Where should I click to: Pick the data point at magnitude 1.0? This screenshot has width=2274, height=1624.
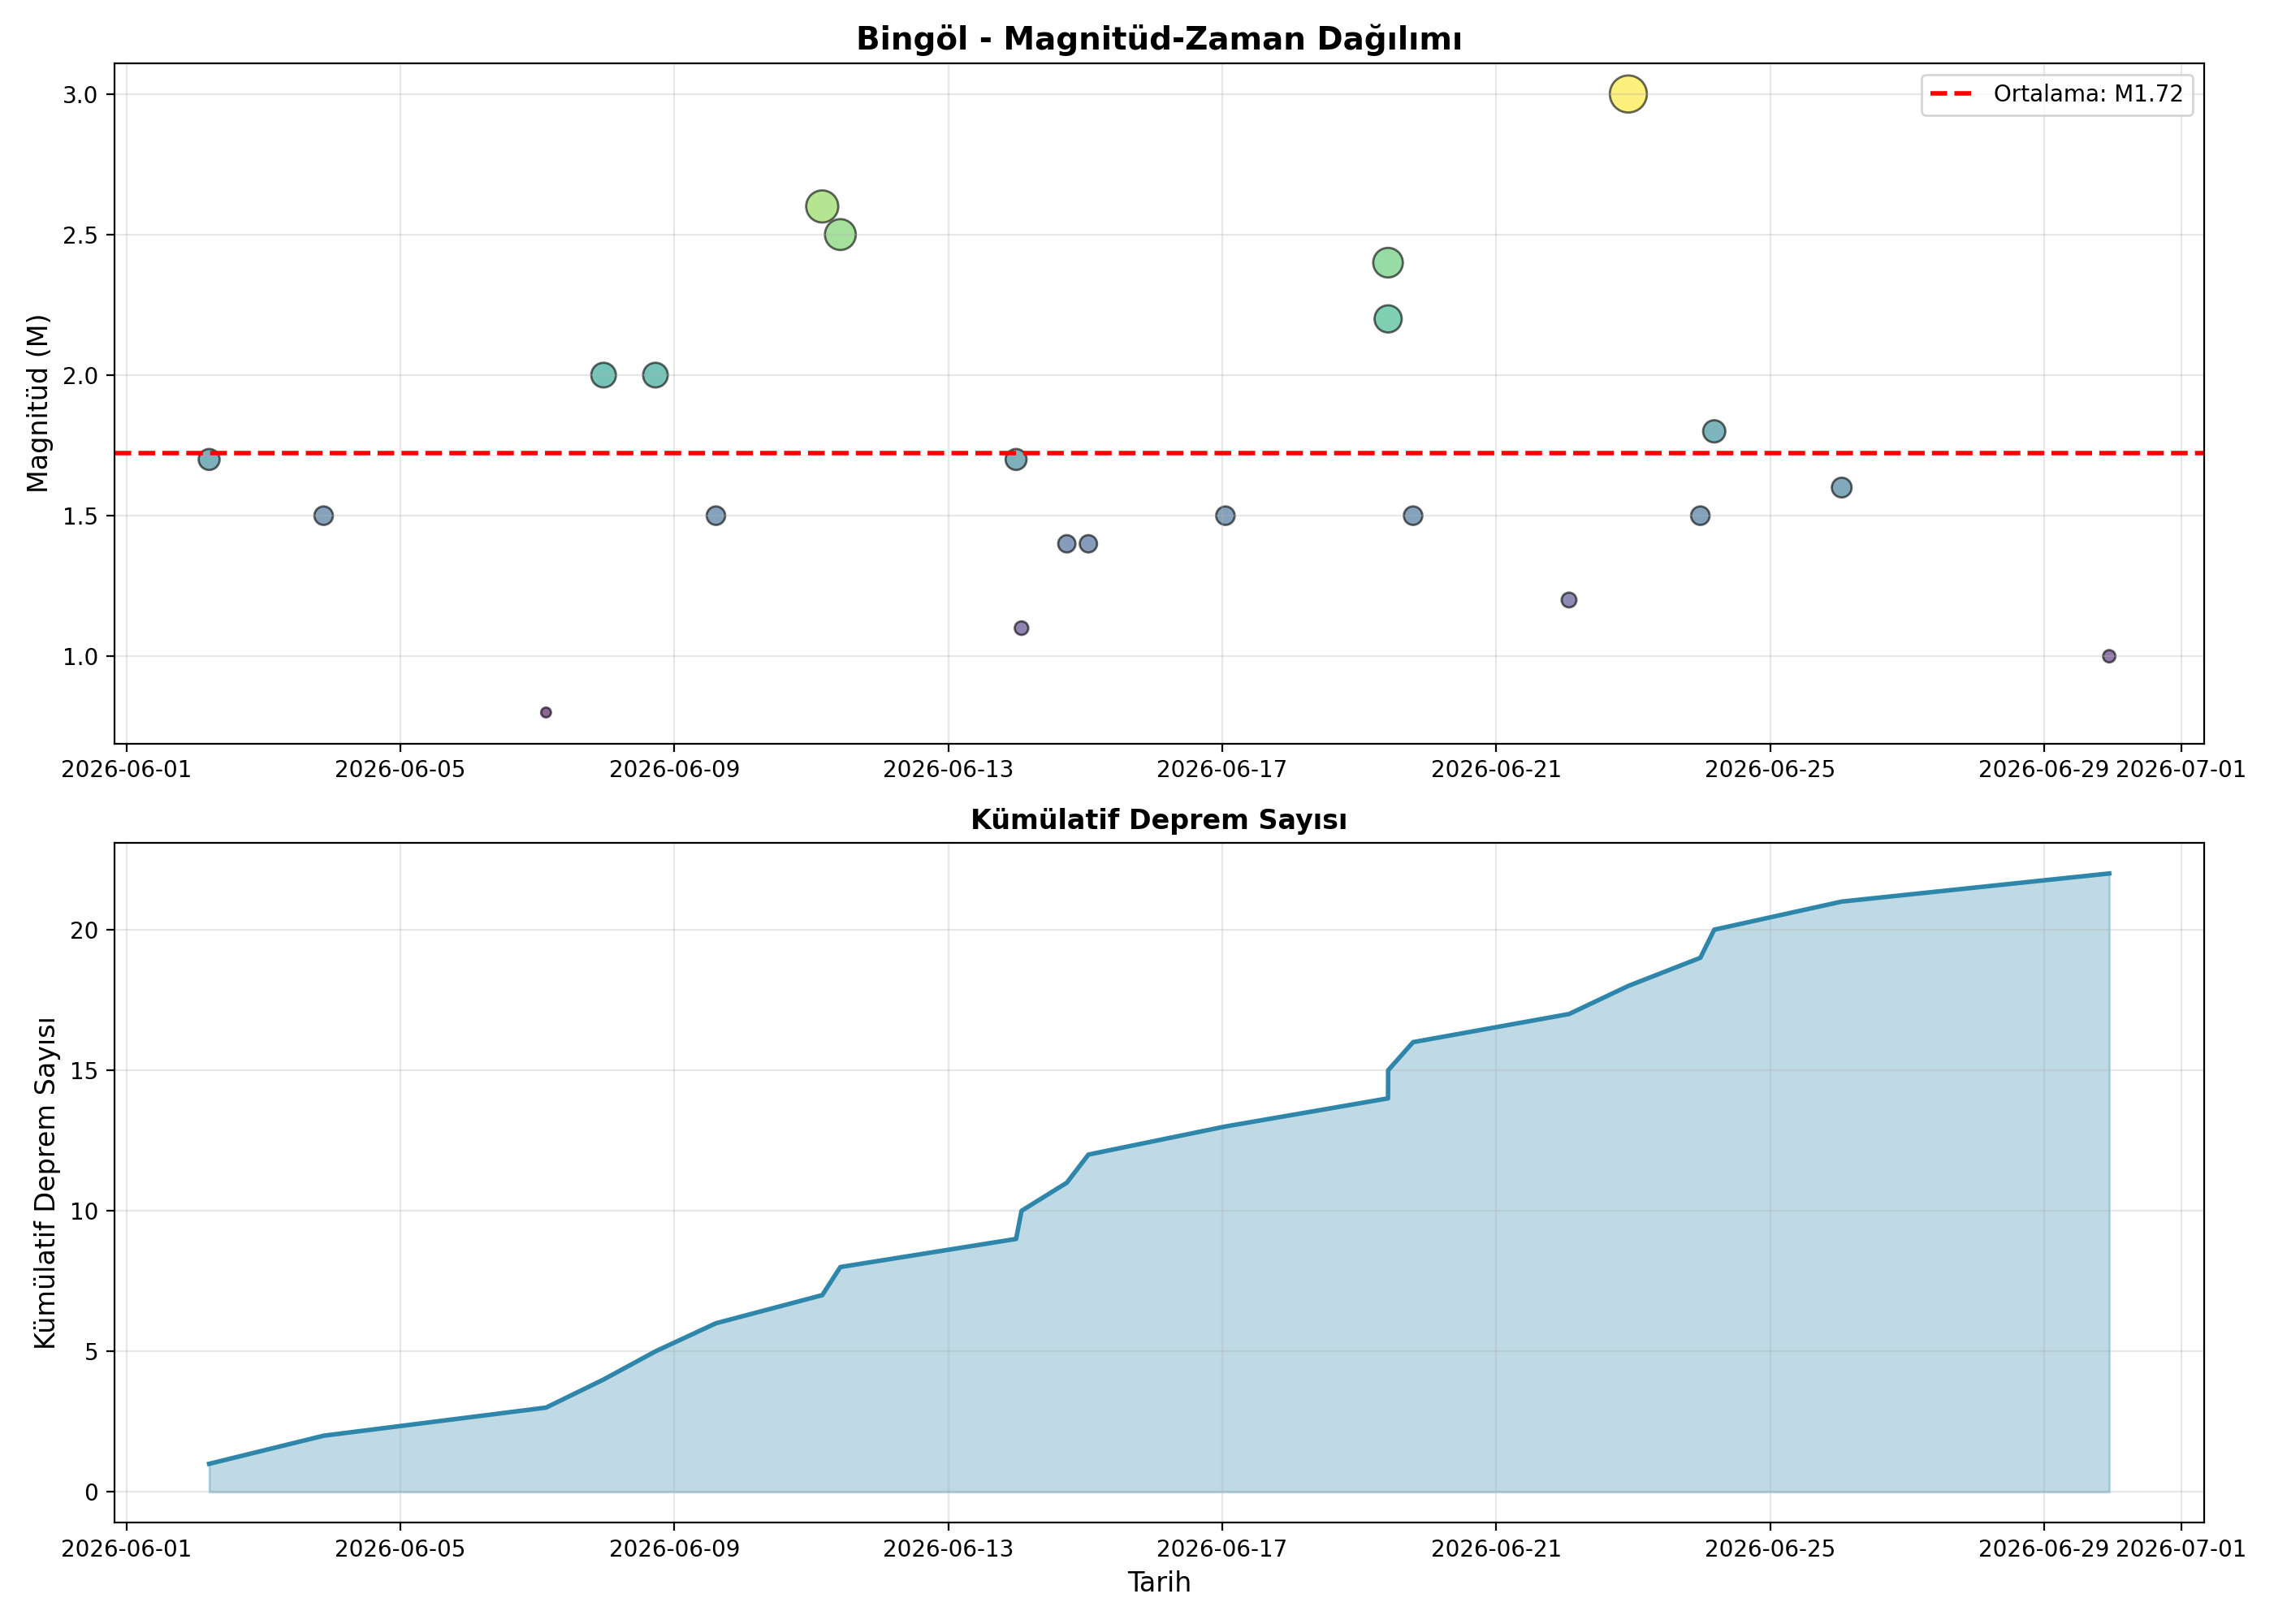[x=2109, y=657]
